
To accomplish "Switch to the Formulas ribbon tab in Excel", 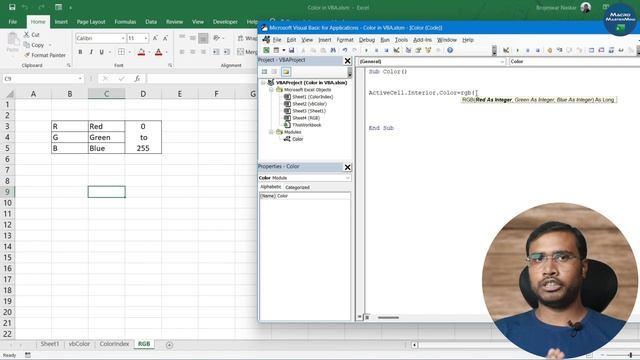I will point(125,22).
